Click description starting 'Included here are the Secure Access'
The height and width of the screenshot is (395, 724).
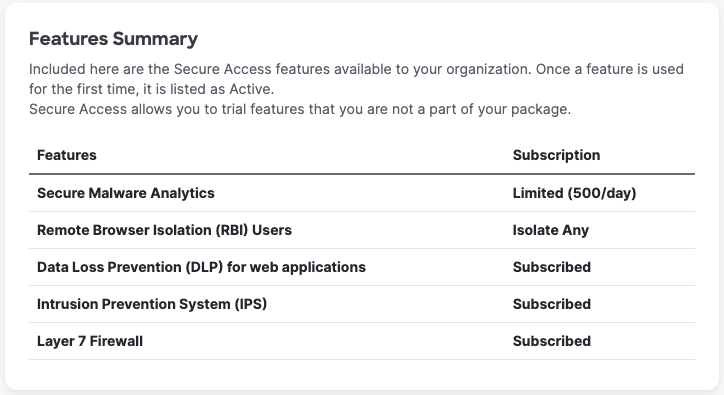(356, 79)
